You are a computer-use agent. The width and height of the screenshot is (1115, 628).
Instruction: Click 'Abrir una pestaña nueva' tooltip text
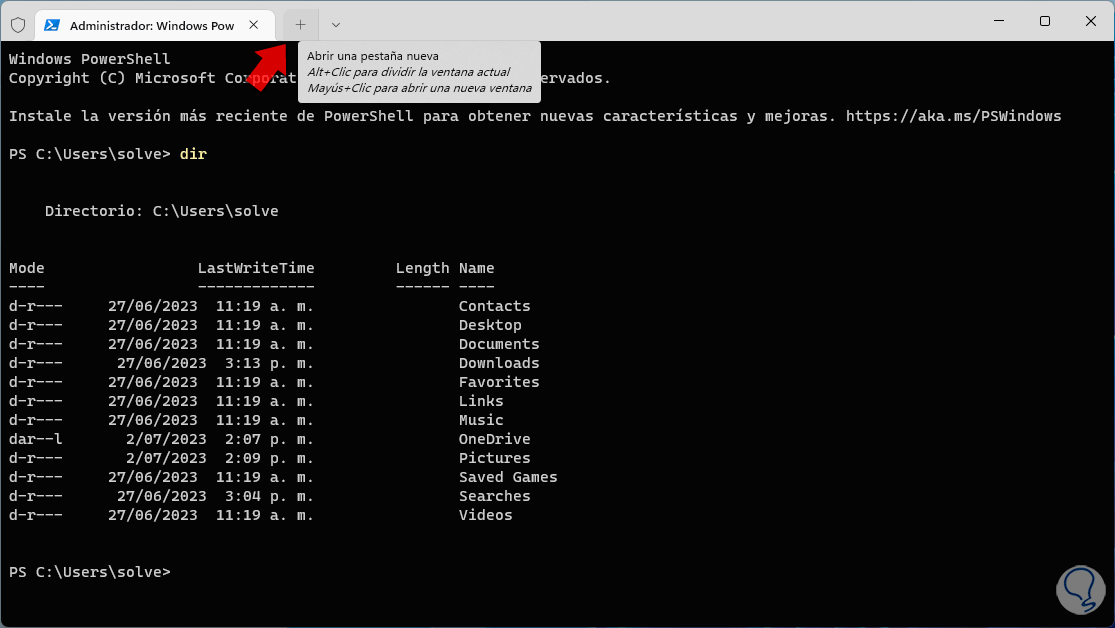pyautogui.click(x=373, y=56)
